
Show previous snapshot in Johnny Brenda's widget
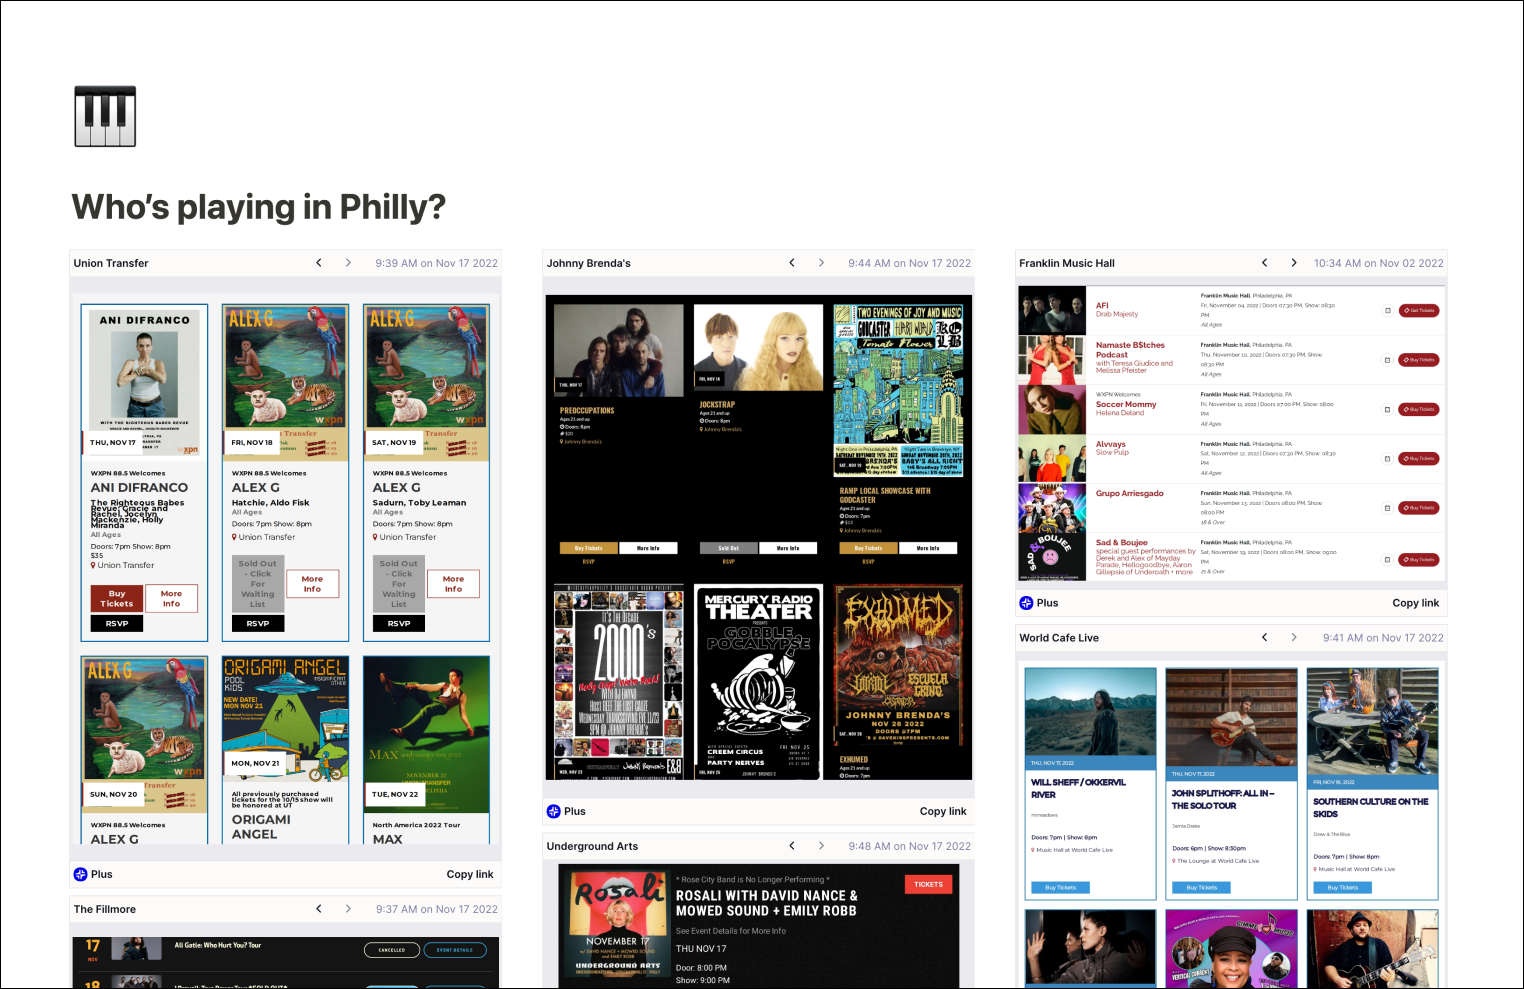point(792,263)
